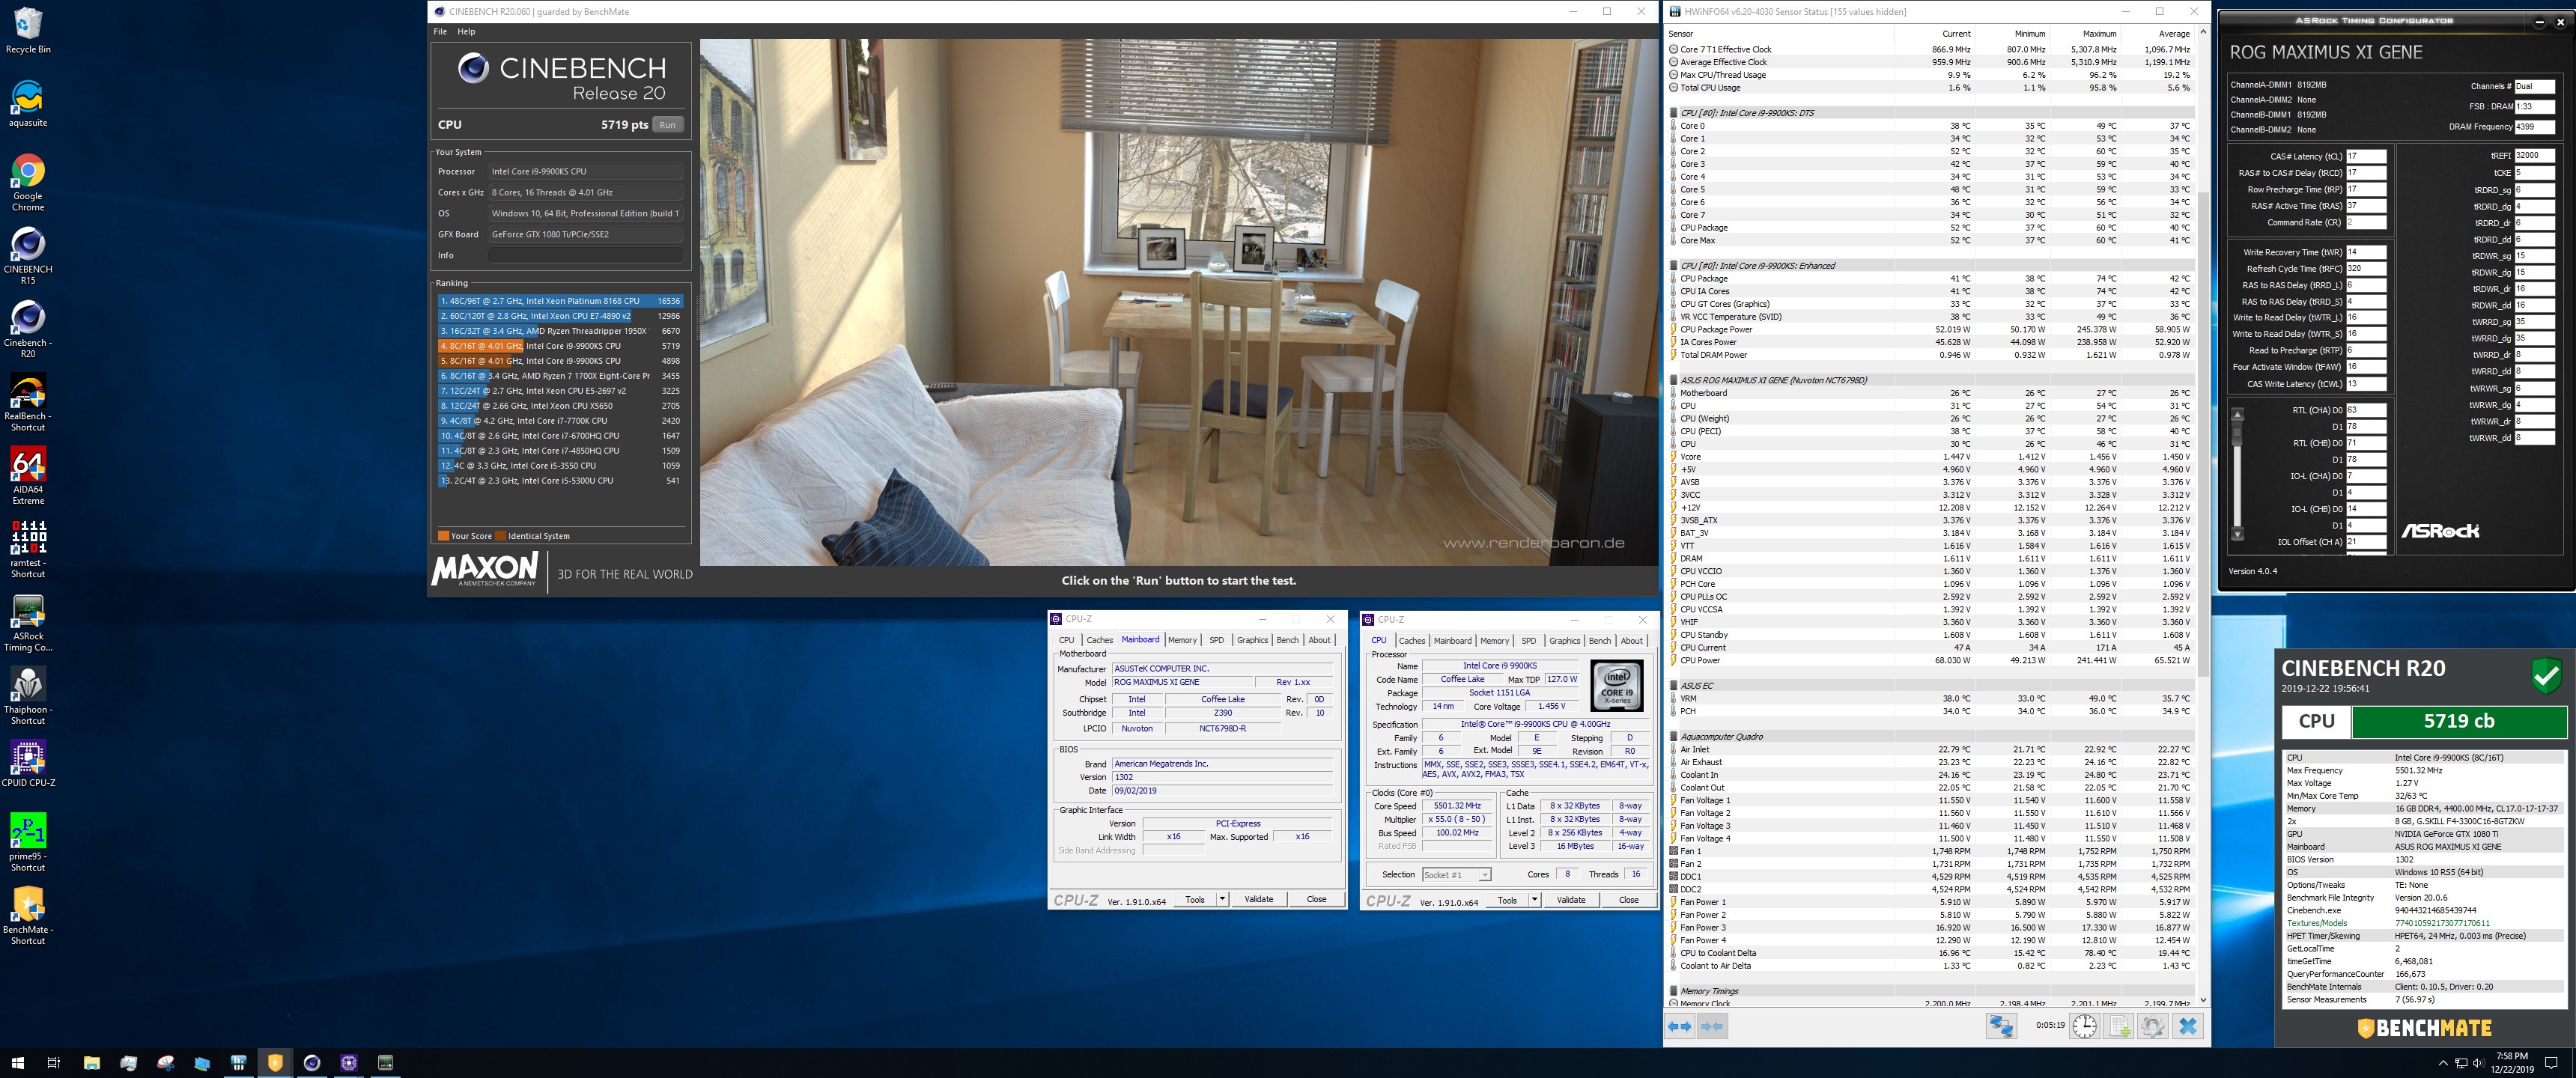Open ASRock Timing Configurator desktop icon

[x=28, y=623]
